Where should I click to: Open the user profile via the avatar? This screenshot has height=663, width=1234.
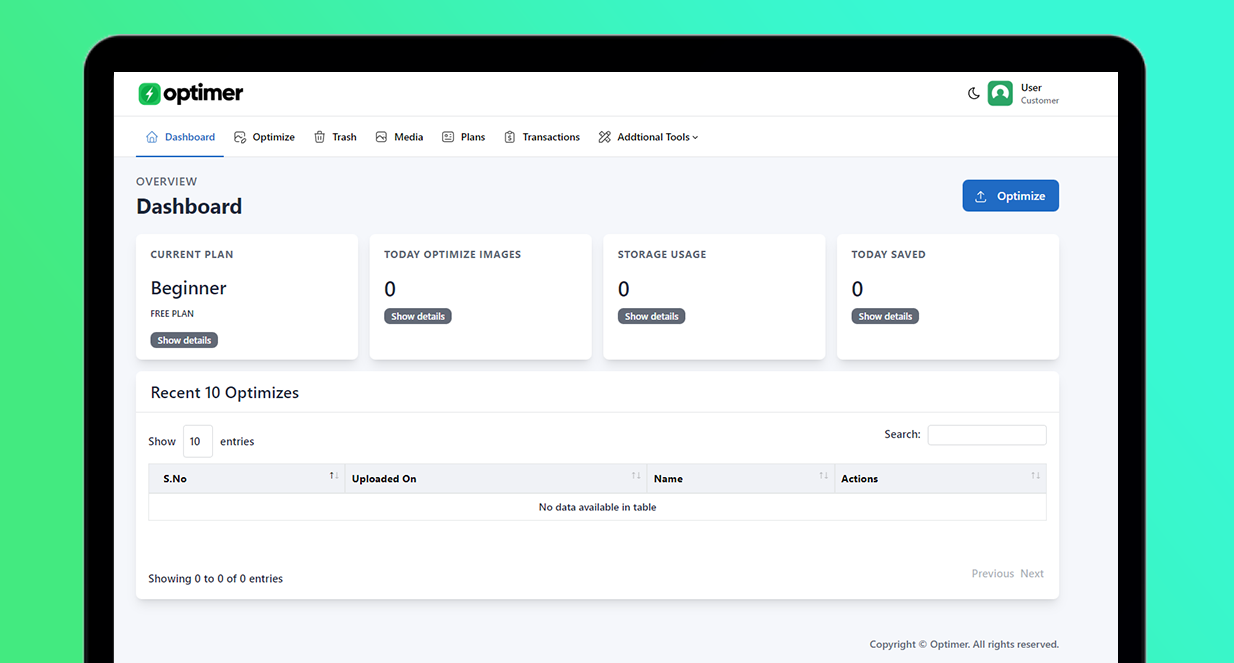pyautogui.click(x=1000, y=93)
